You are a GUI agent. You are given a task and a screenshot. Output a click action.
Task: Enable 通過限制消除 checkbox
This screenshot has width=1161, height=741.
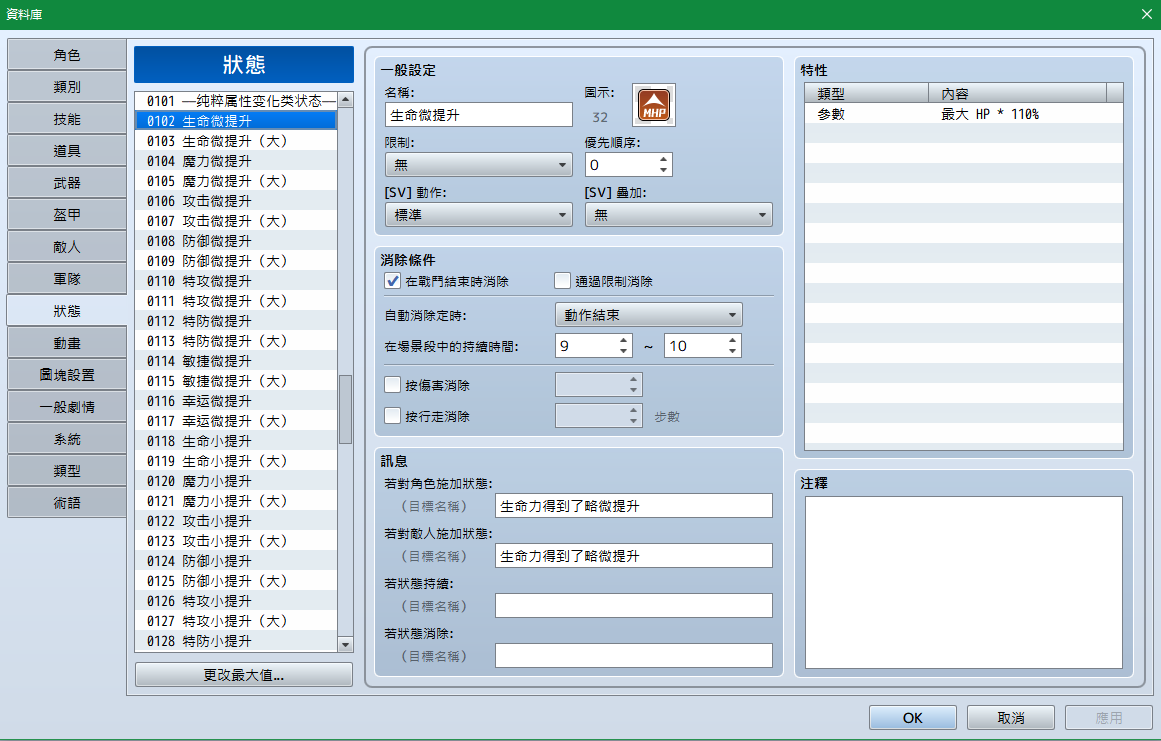click(x=563, y=281)
